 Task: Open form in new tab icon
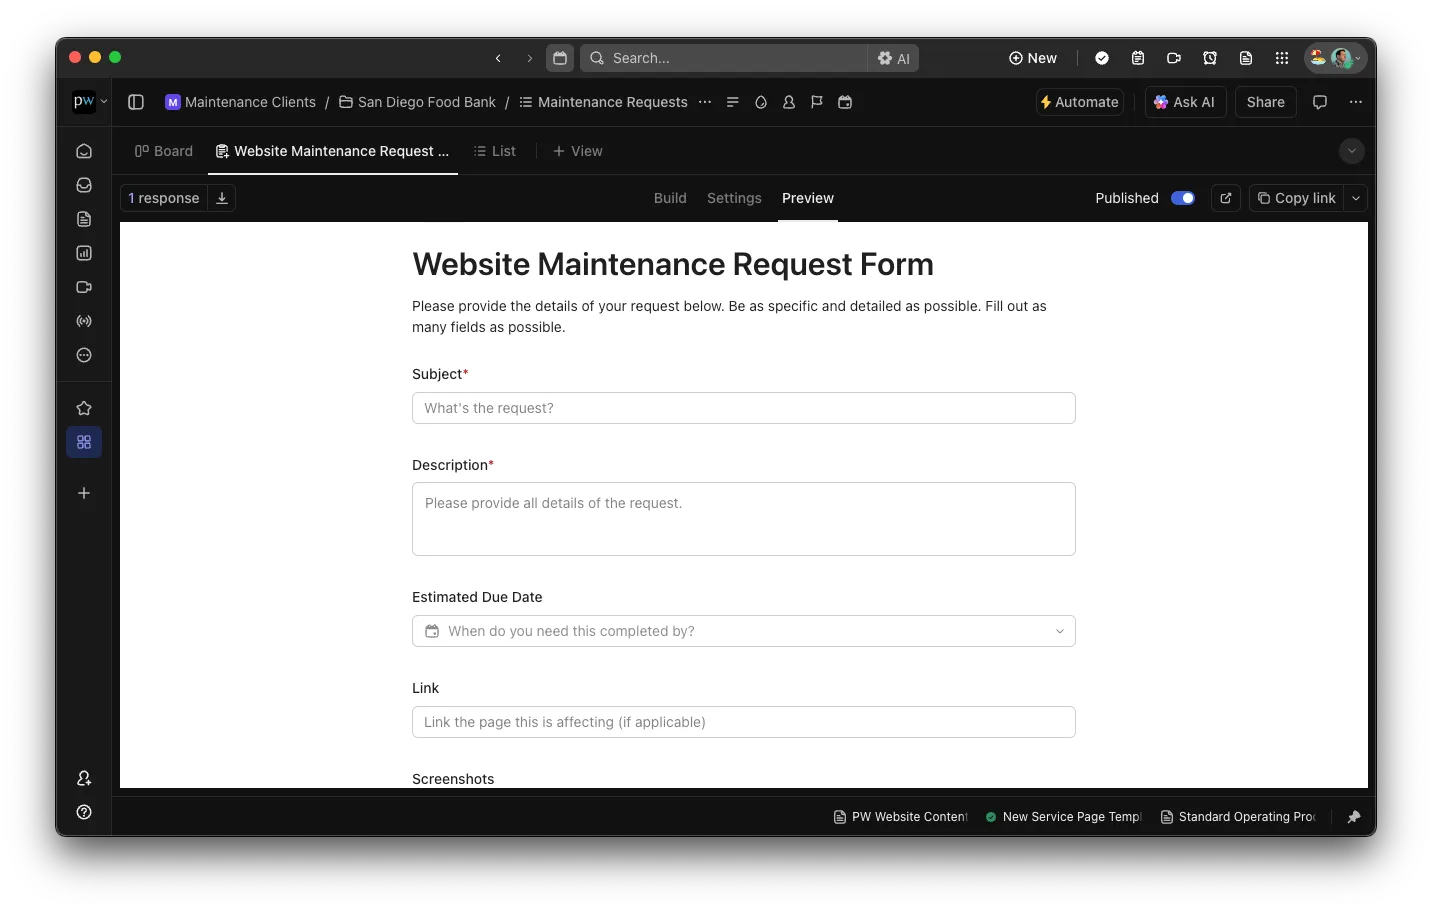(1226, 198)
